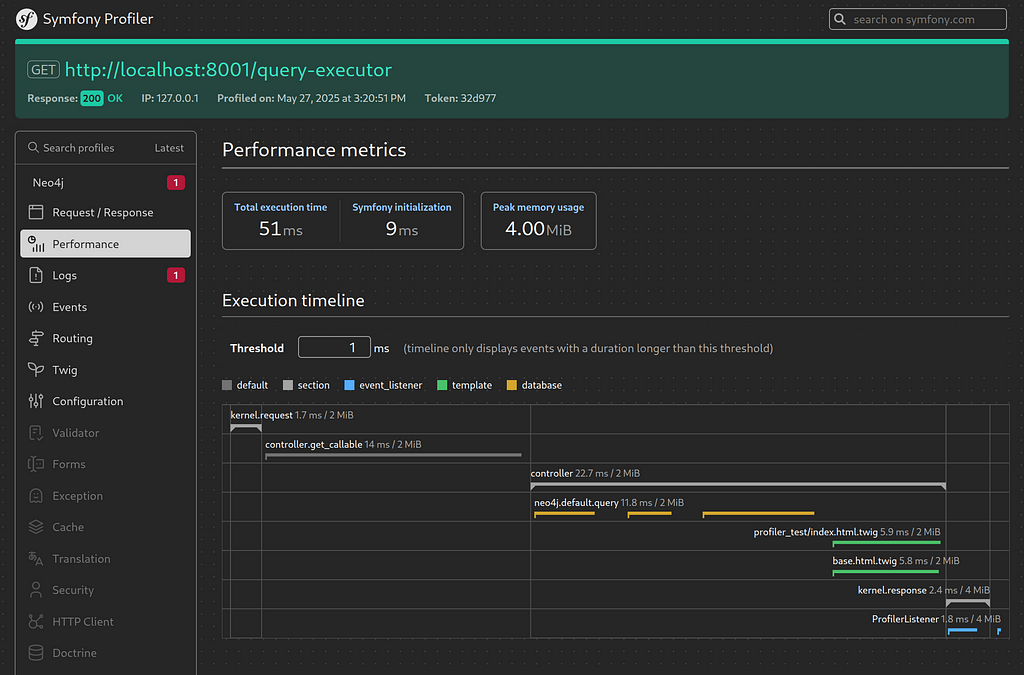Screen dimensions: 1024x675
Task: Click the Security user icon
Action: click(36, 590)
